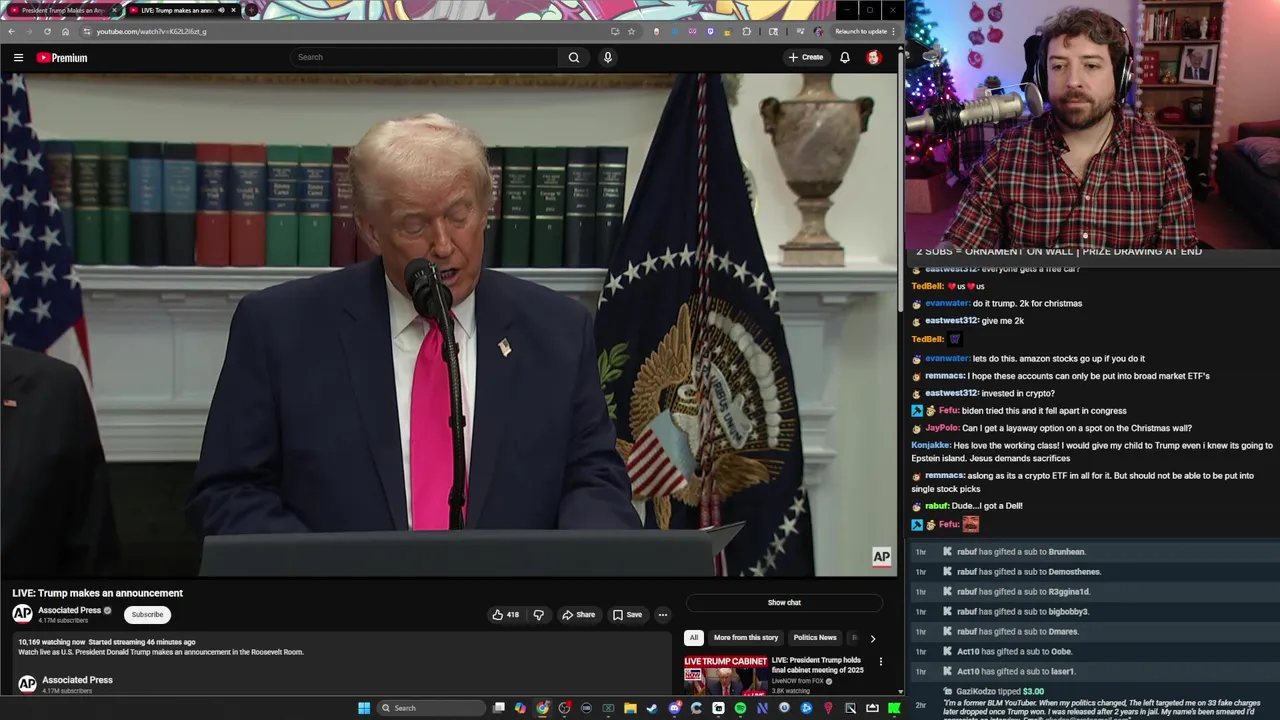This screenshot has height=720, width=1280.
Task: Open the Associated Press link in the description
Action: 77,680
